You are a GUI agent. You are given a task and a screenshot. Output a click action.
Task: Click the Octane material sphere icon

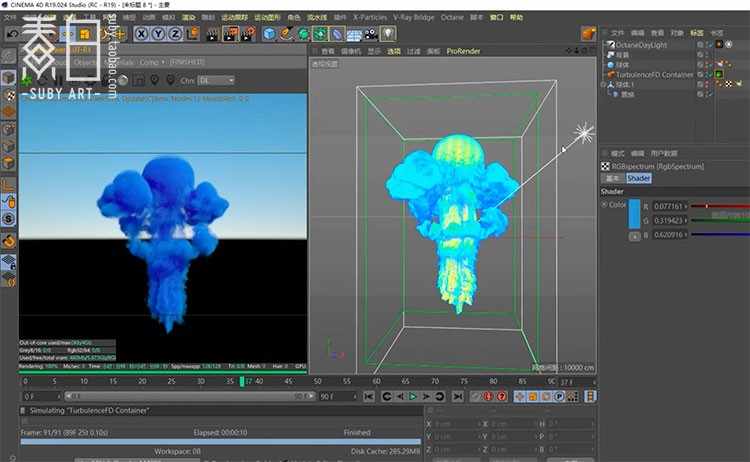coord(123,80)
